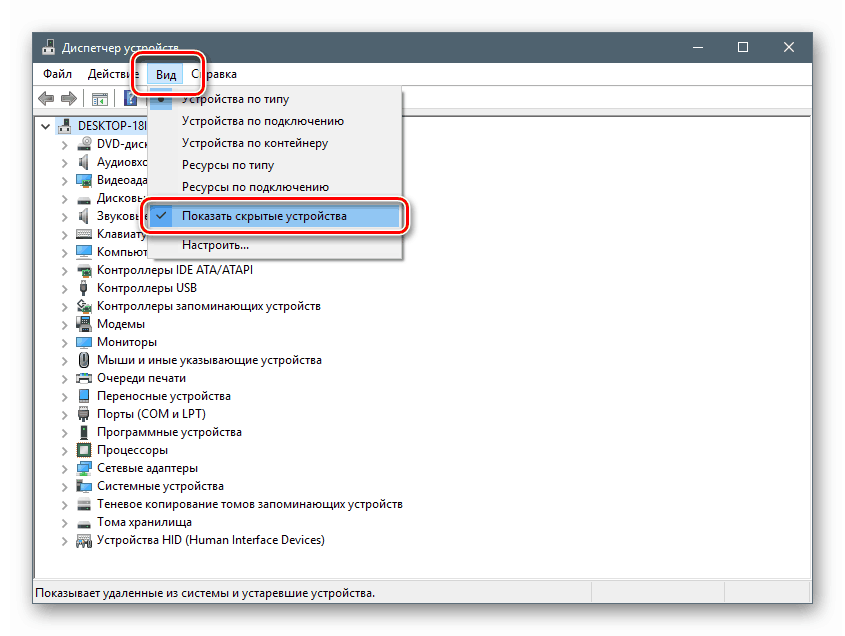Select Ресурсы по подключению view
Screen dimensions: 845x636
point(274,187)
